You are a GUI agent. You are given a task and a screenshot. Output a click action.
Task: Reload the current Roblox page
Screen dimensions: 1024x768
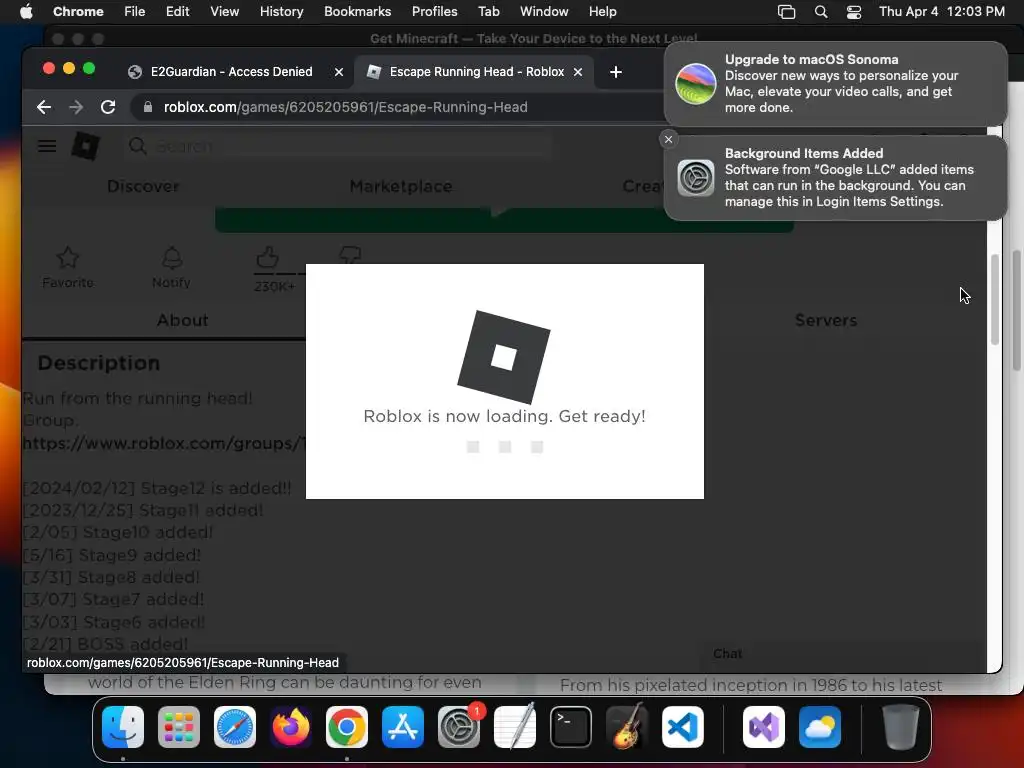pyautogui.click(x=108, y=107)
